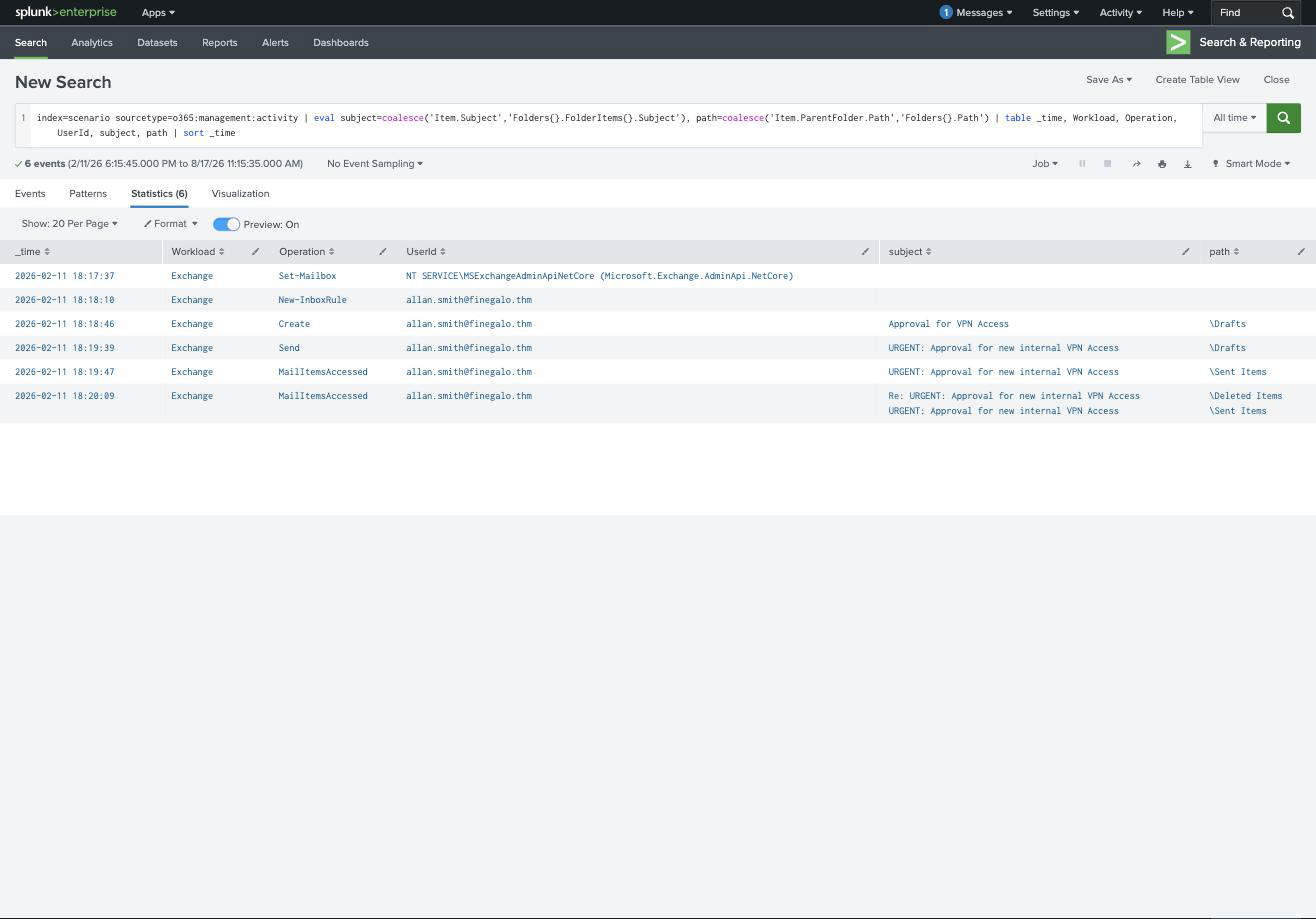Switch to the Events tab
1316x919 pixels.
click(x=30, y=194)
